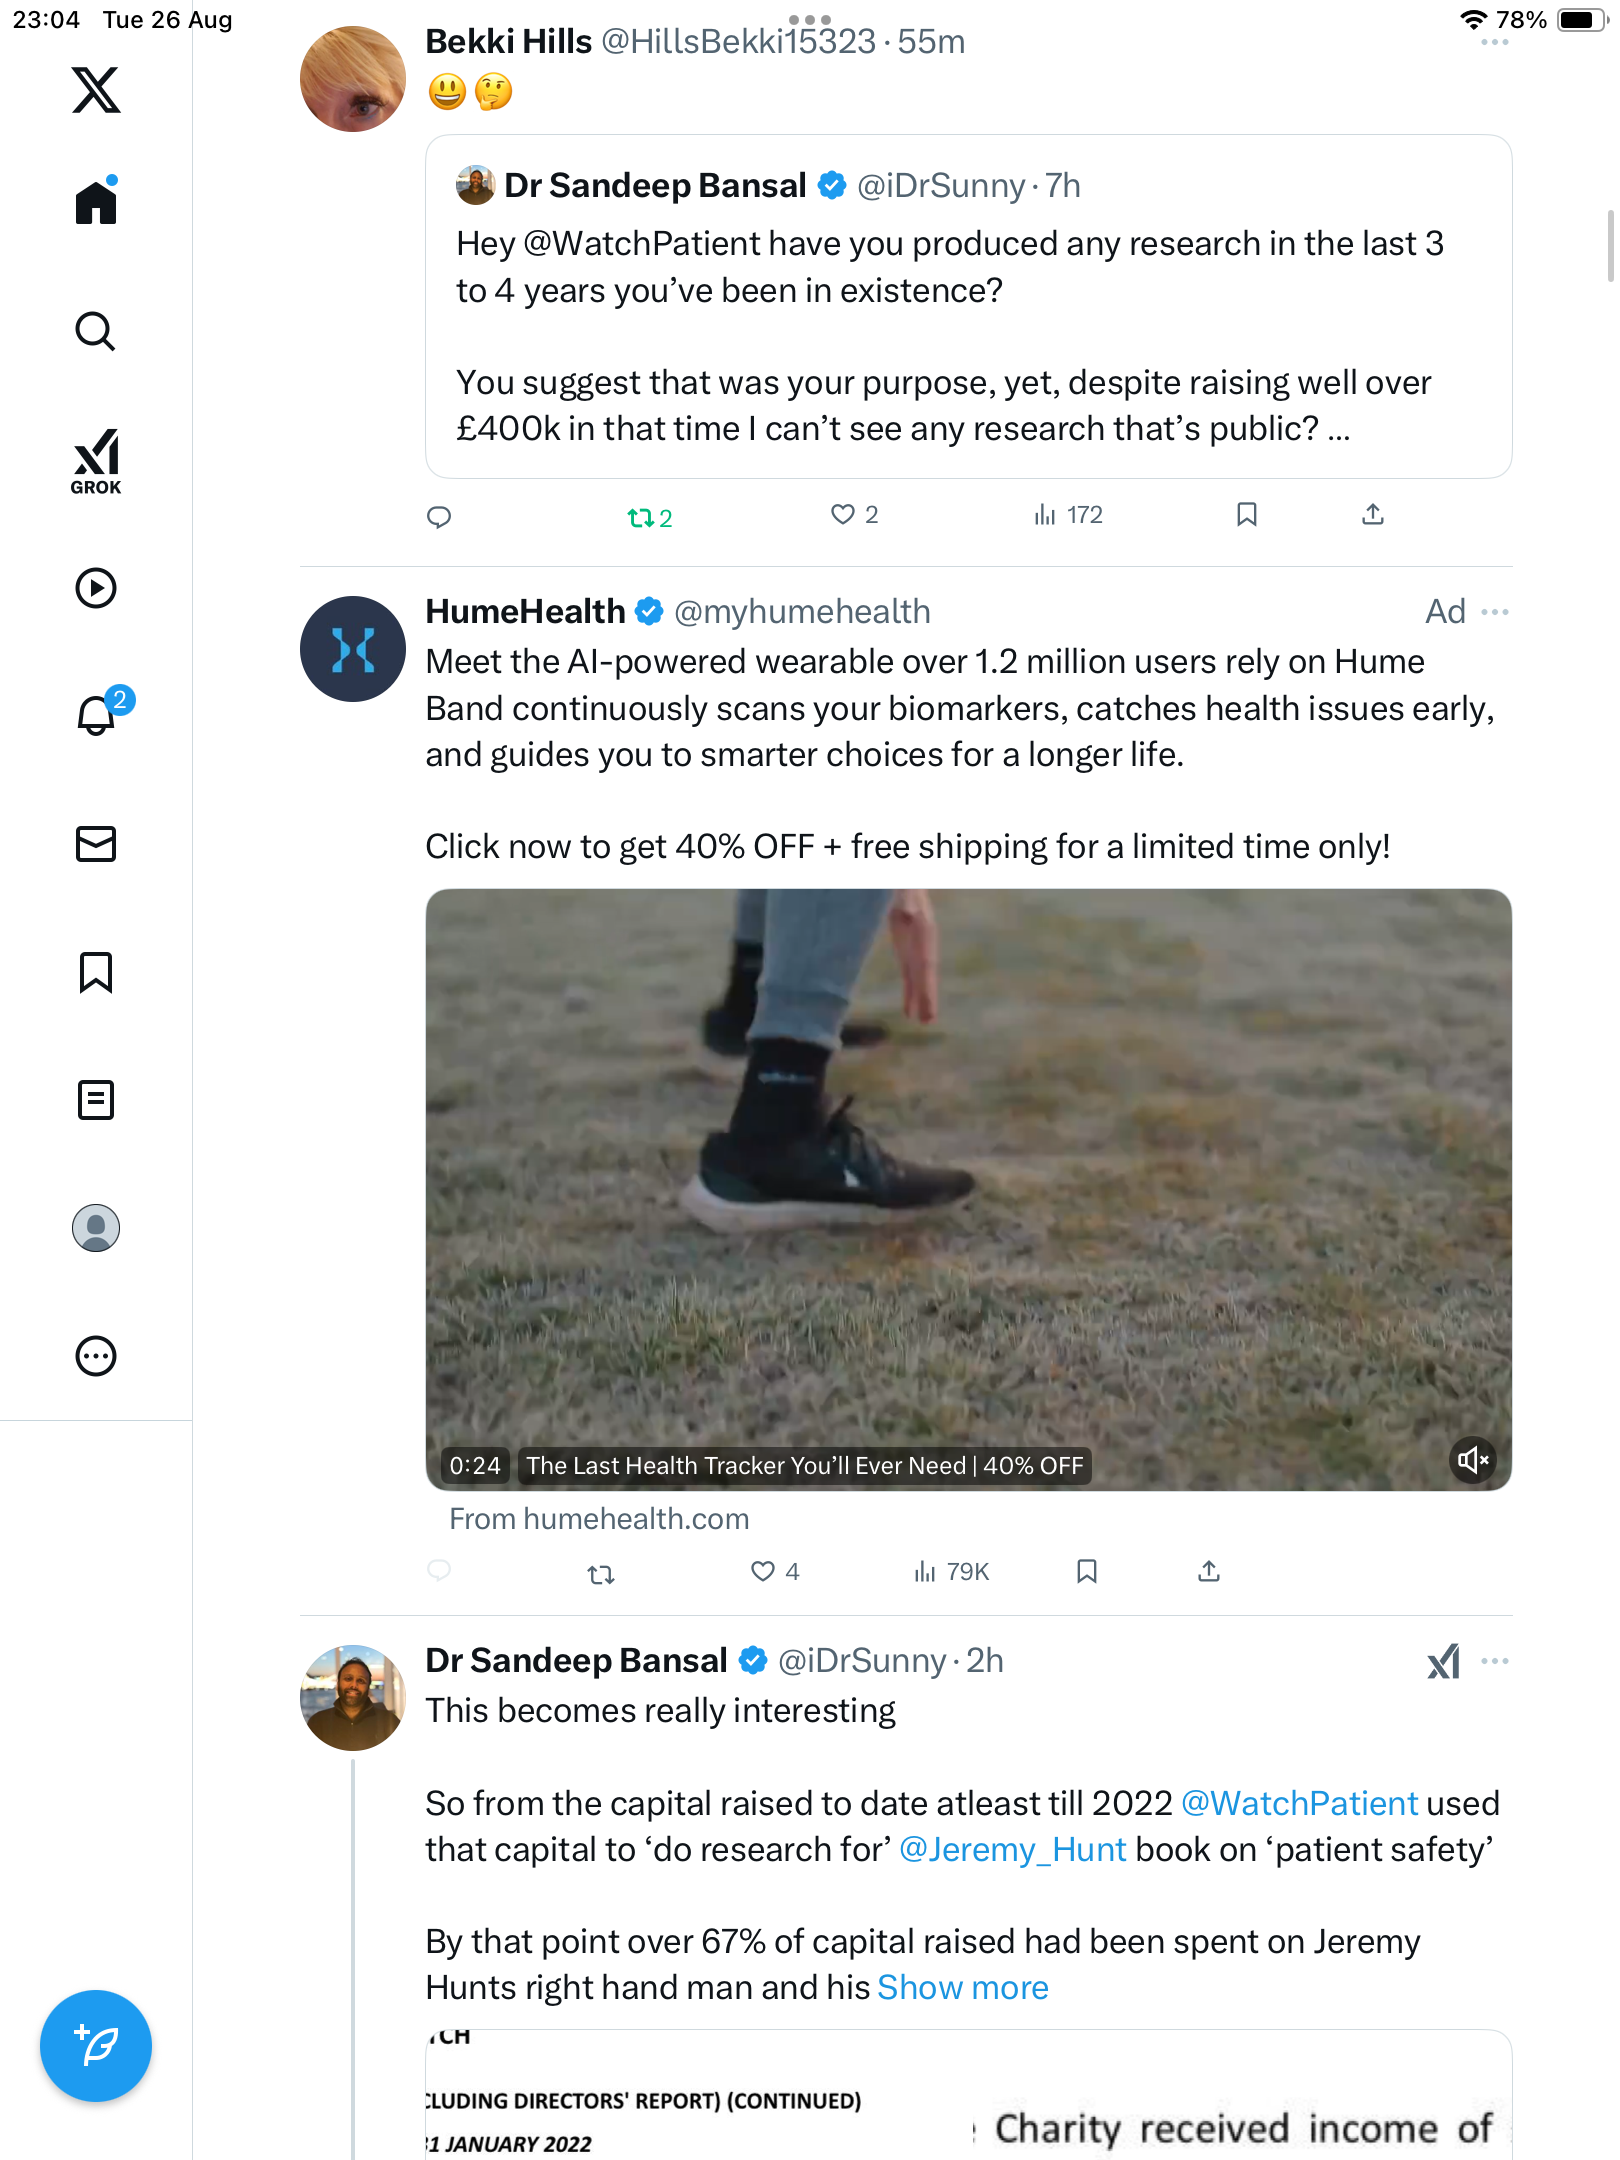Undo repost on Bekki Hills' post
Viewport: 1620px width, 2160px height.
pyautogui.click(x=649, y=518)
